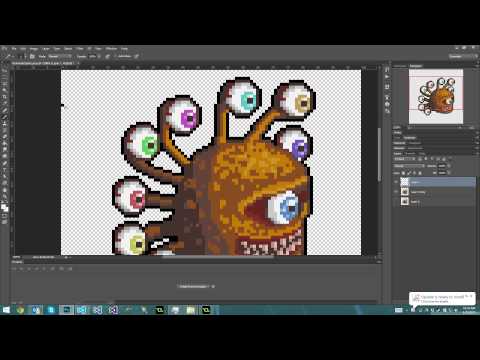Select the Crop tool
Screen dimensions: 480x360
(5, 97)
